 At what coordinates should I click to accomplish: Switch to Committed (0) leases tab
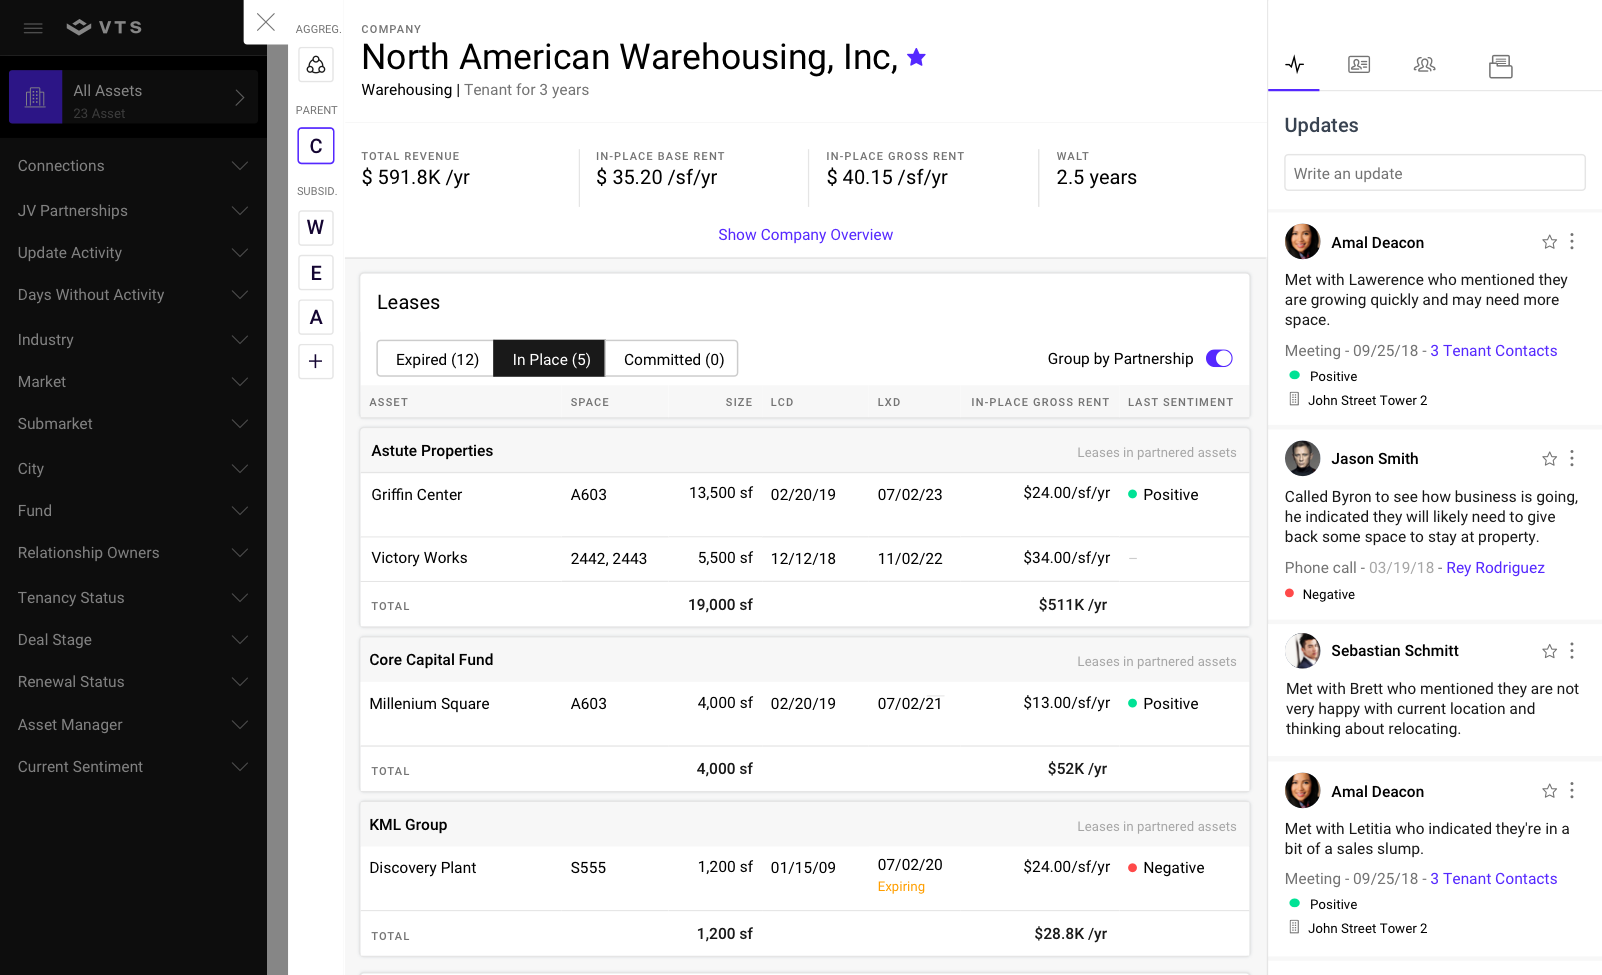click(x=673, y=359)
